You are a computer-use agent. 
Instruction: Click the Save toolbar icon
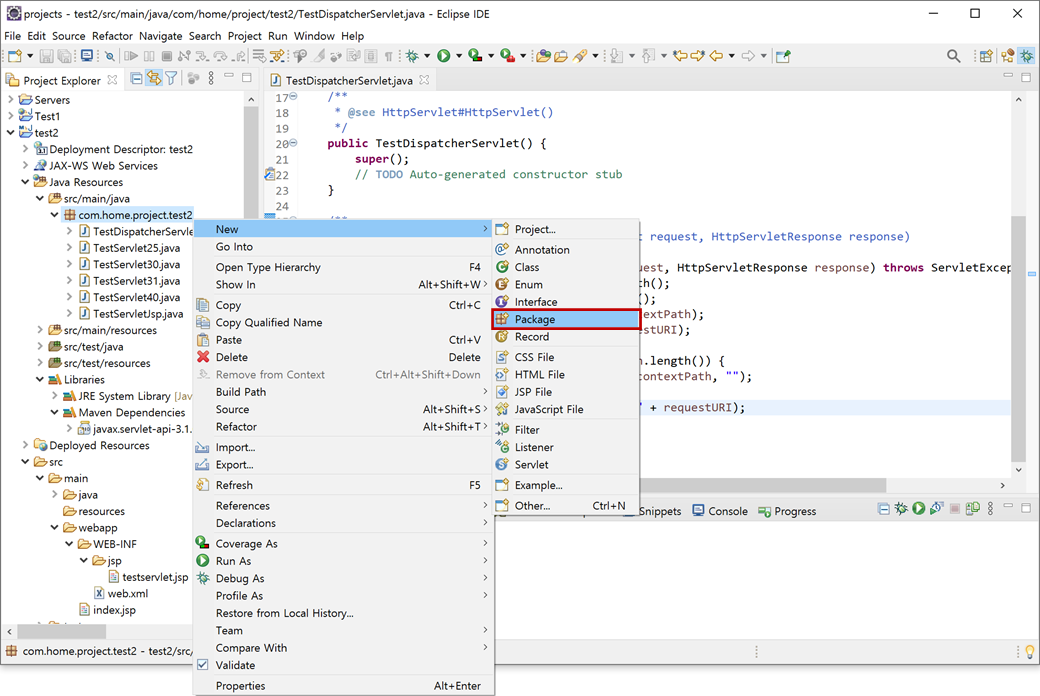tap(46, 56)
